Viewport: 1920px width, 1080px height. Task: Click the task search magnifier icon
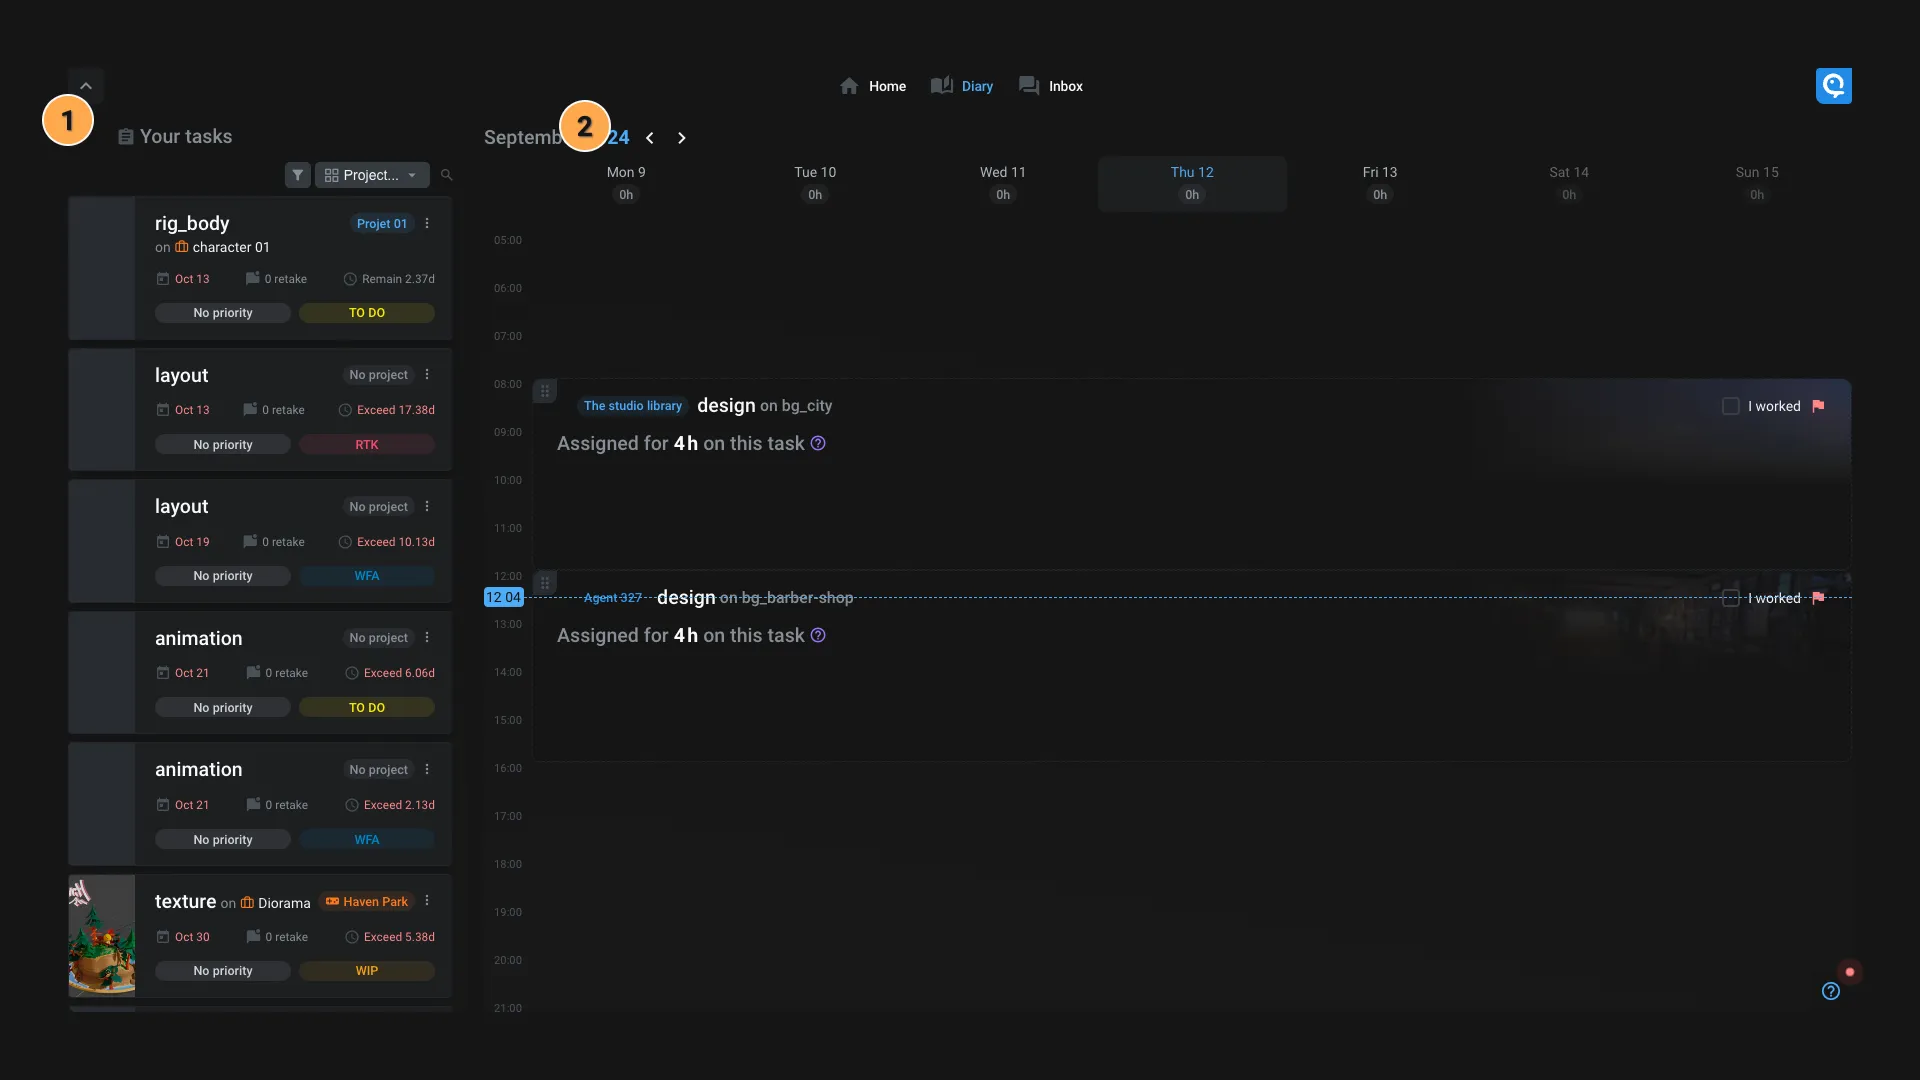click(x=447, y=175)
